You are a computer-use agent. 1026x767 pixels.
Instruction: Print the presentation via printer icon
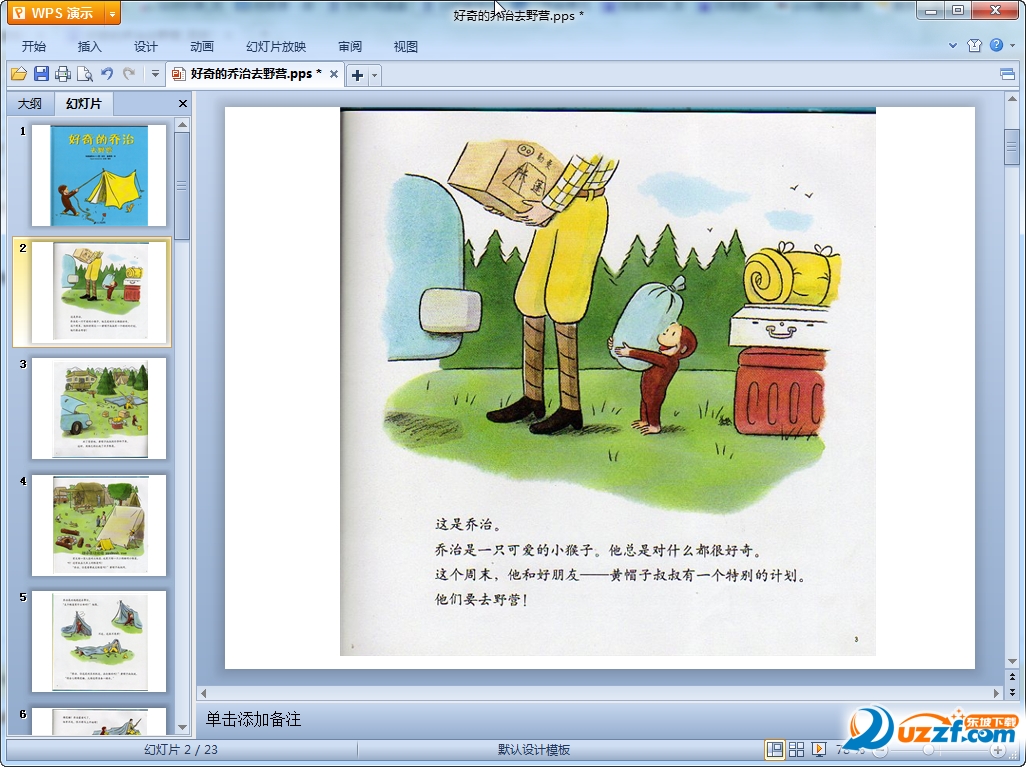63,74
